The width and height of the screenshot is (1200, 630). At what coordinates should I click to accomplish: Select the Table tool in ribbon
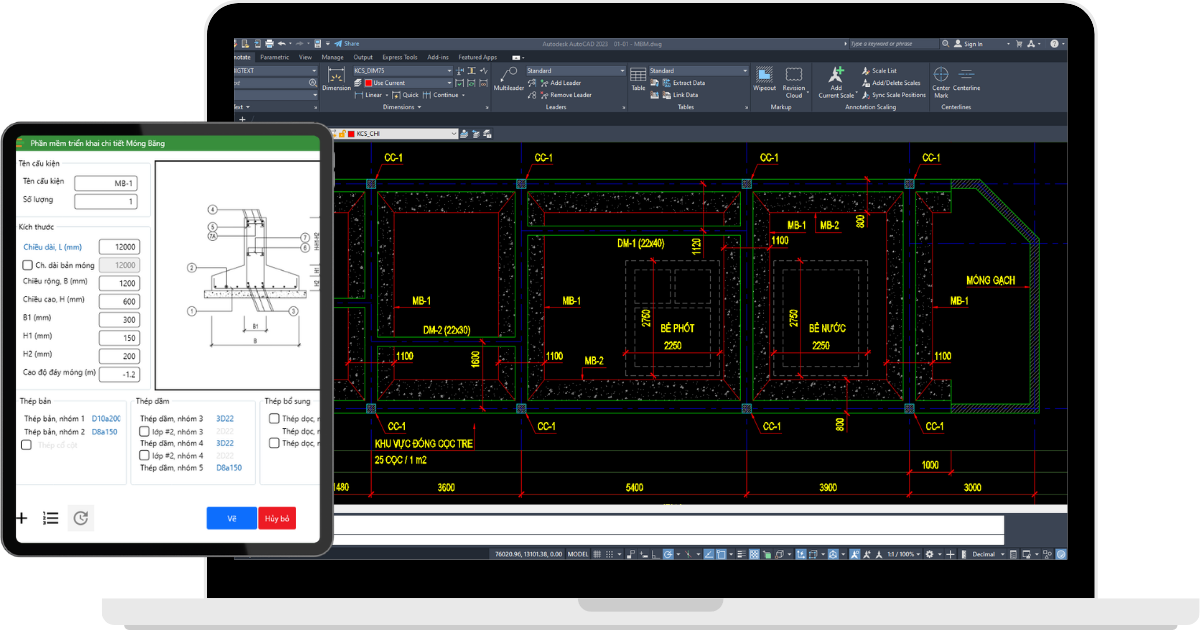coord(638,77)
